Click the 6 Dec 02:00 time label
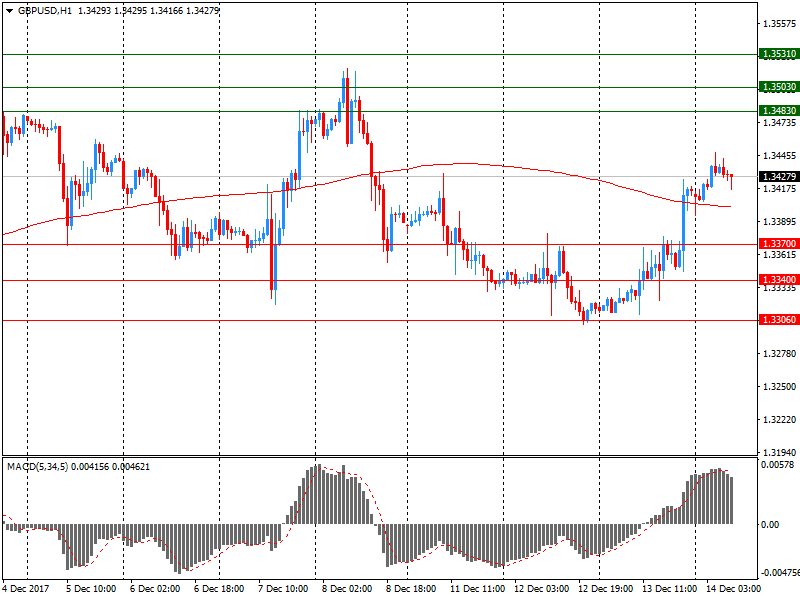The image size is (800, 600). [x=155, y=588]
